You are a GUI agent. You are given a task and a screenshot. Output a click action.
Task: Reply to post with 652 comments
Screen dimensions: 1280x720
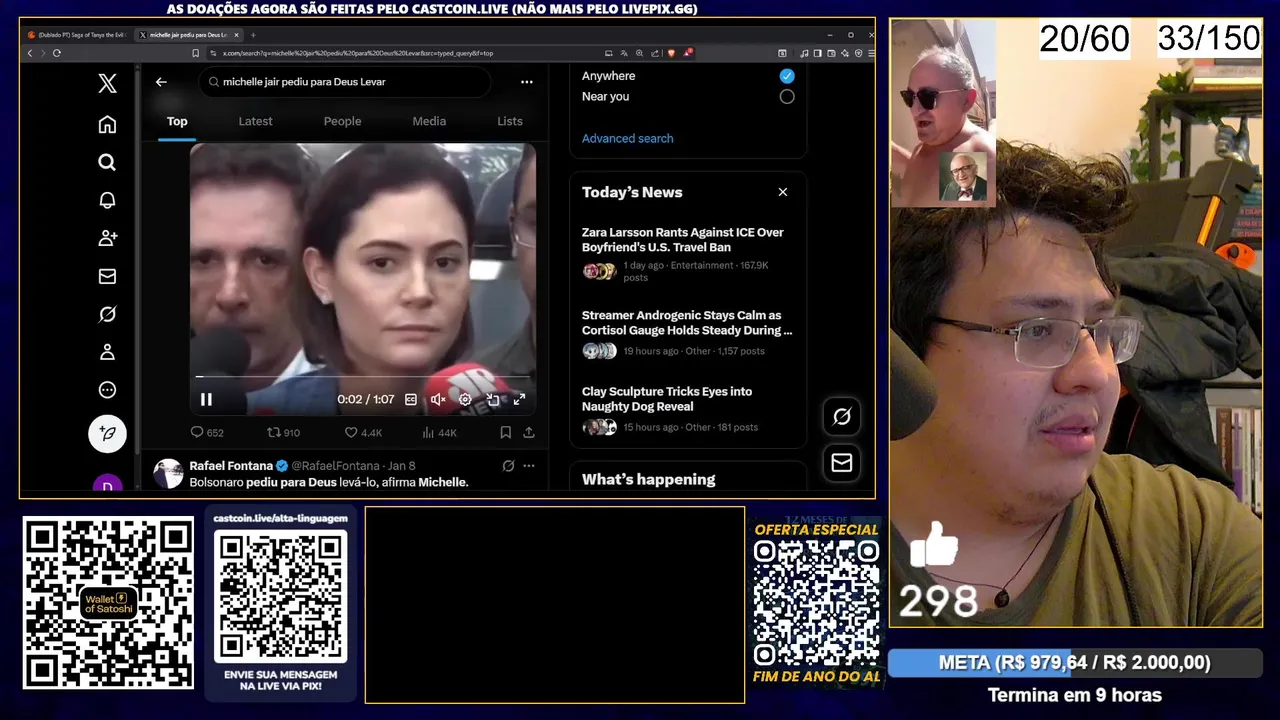pyautogui.click(x=207, y=433)
